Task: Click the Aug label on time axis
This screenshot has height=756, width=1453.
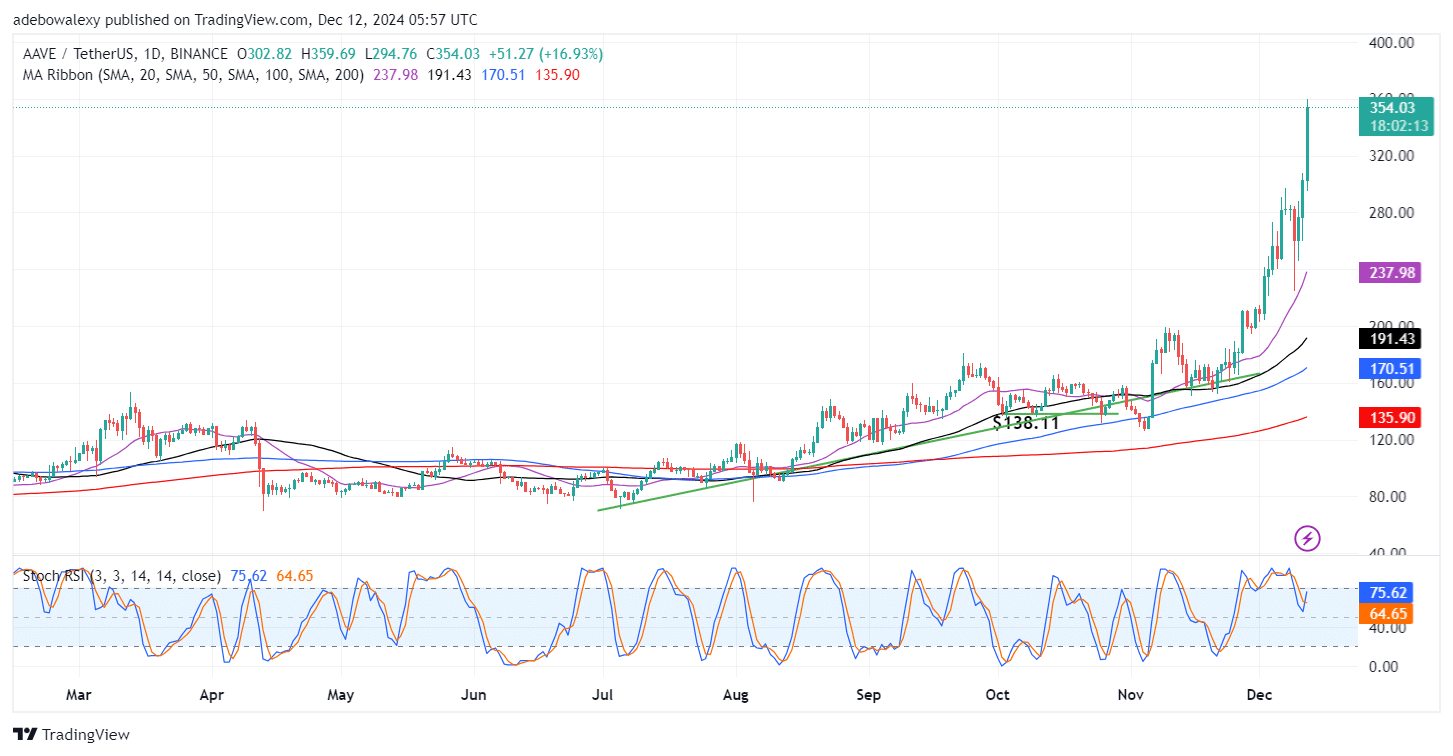Action: pos(736,695)
